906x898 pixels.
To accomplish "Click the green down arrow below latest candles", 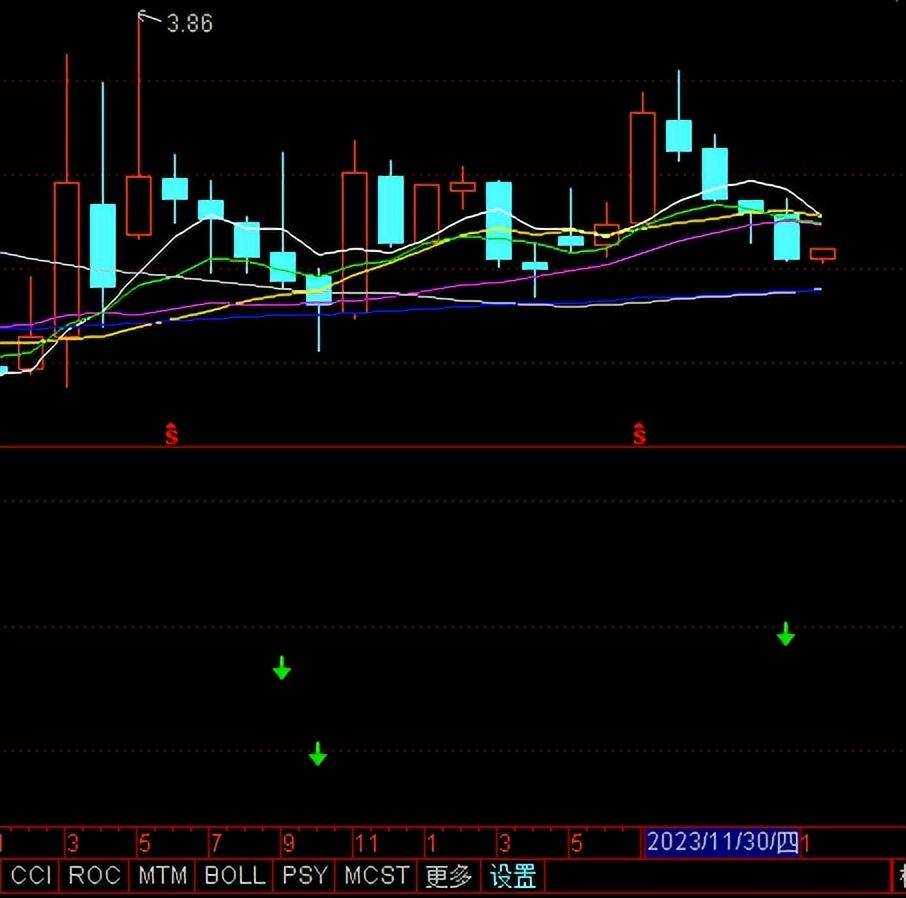I will tap(785, 633).
